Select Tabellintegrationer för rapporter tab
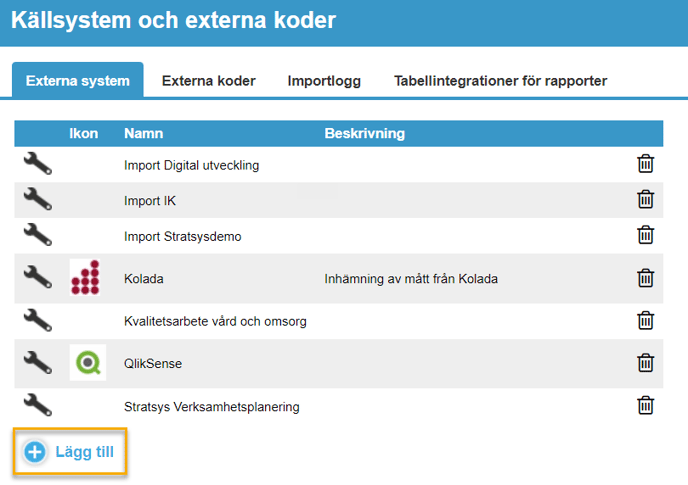688x485 pixels. (500, 81)
